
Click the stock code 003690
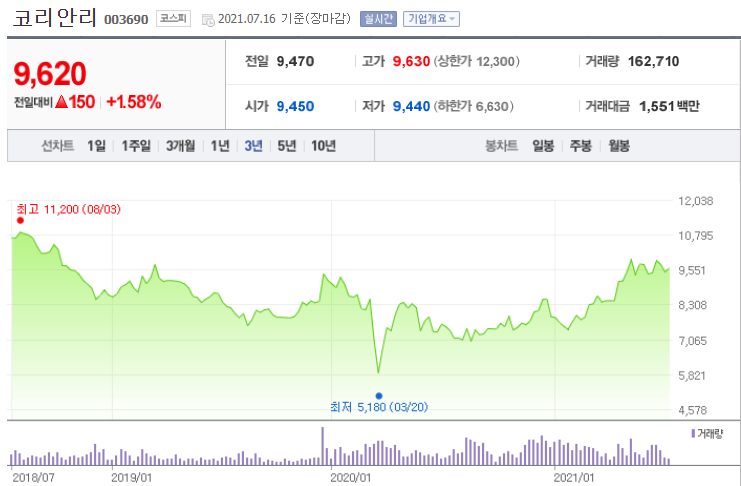(x=126, y=20)
